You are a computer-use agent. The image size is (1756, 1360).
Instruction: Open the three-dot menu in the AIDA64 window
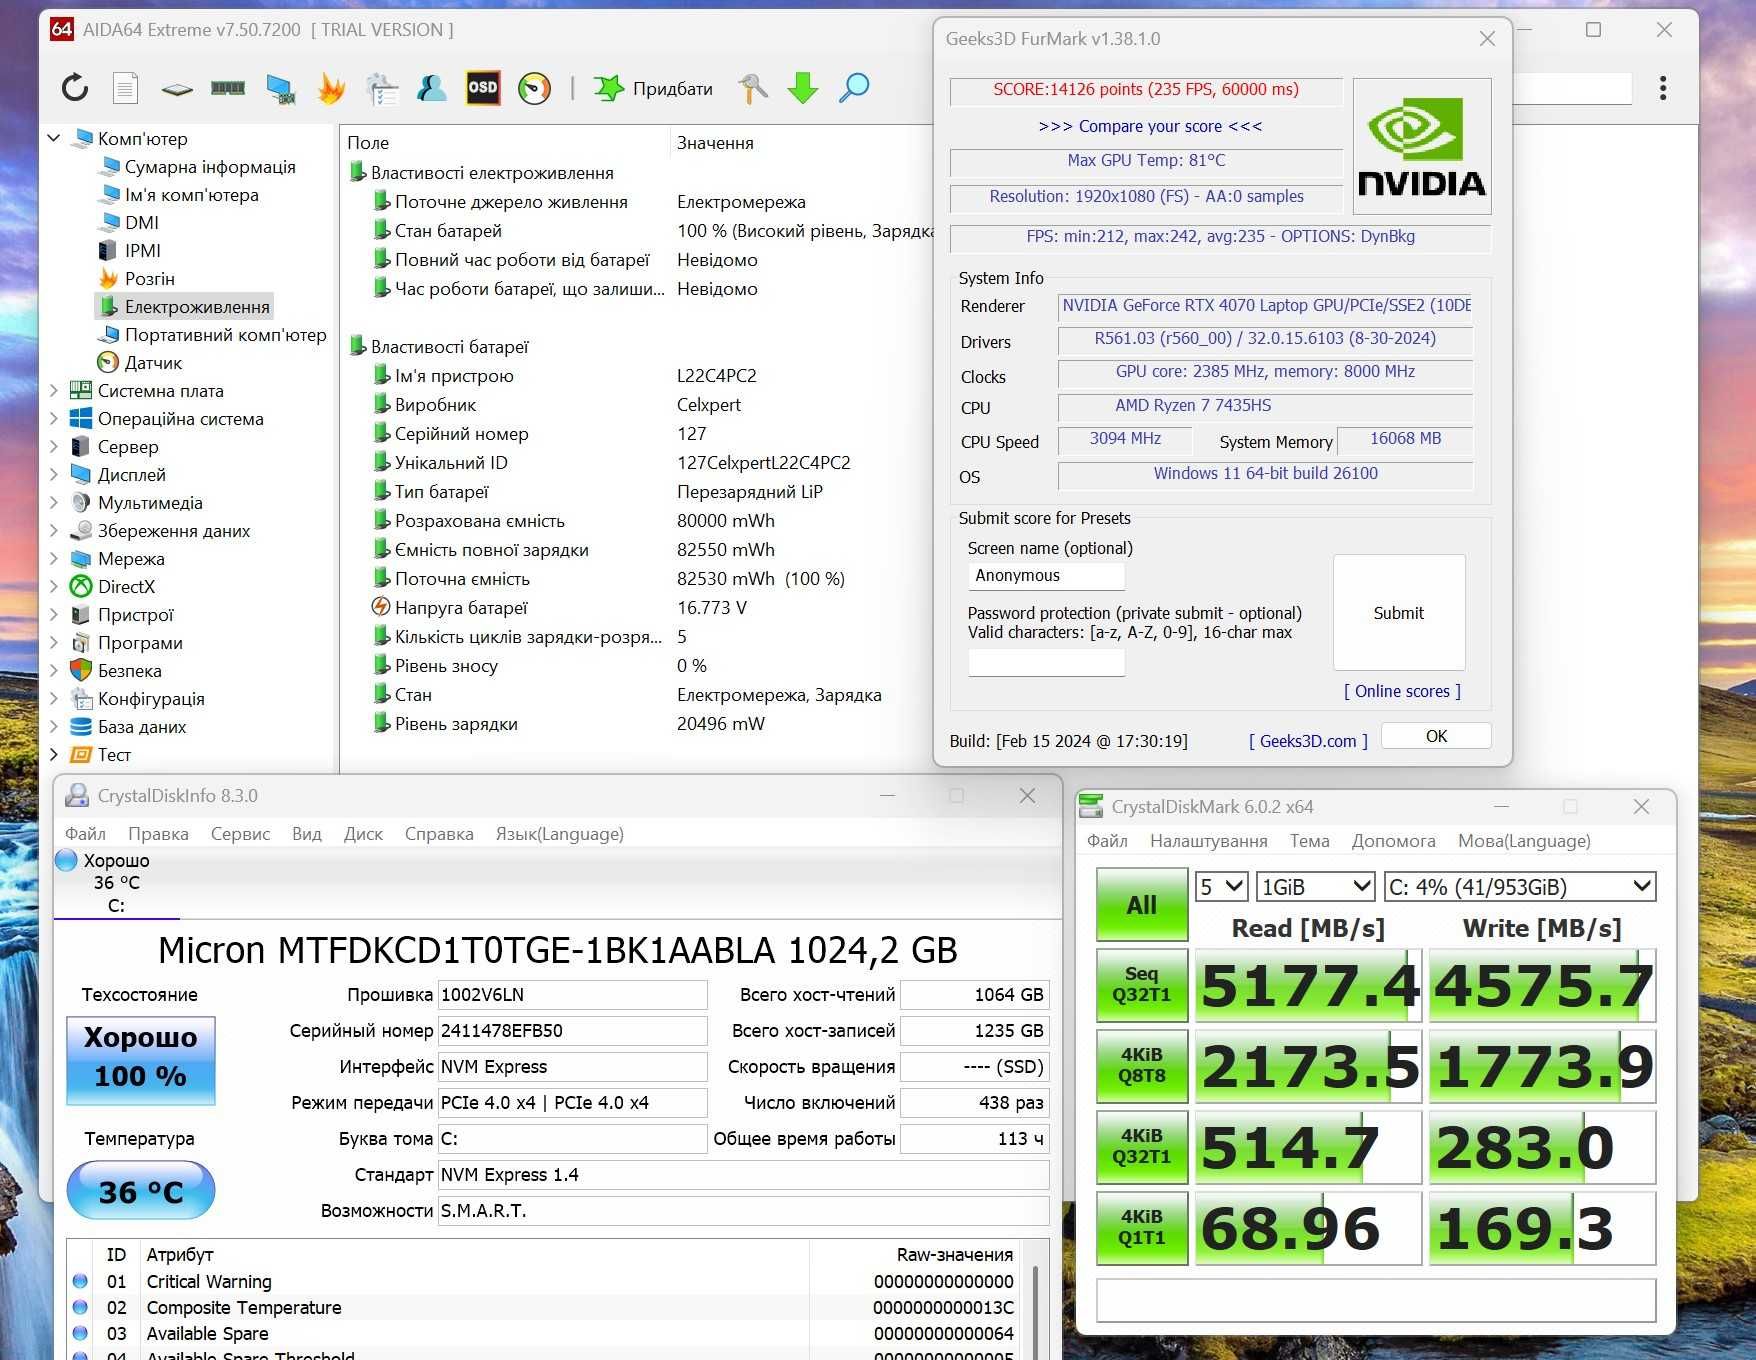(x=1663, y=88)
